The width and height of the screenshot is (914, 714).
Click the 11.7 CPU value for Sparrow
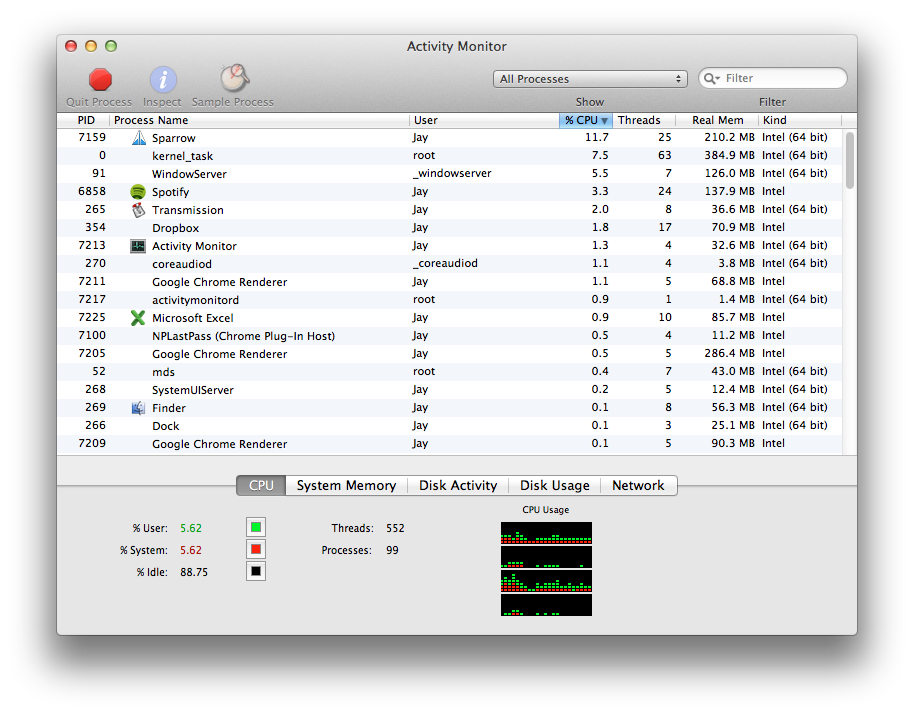pos(597,138)
